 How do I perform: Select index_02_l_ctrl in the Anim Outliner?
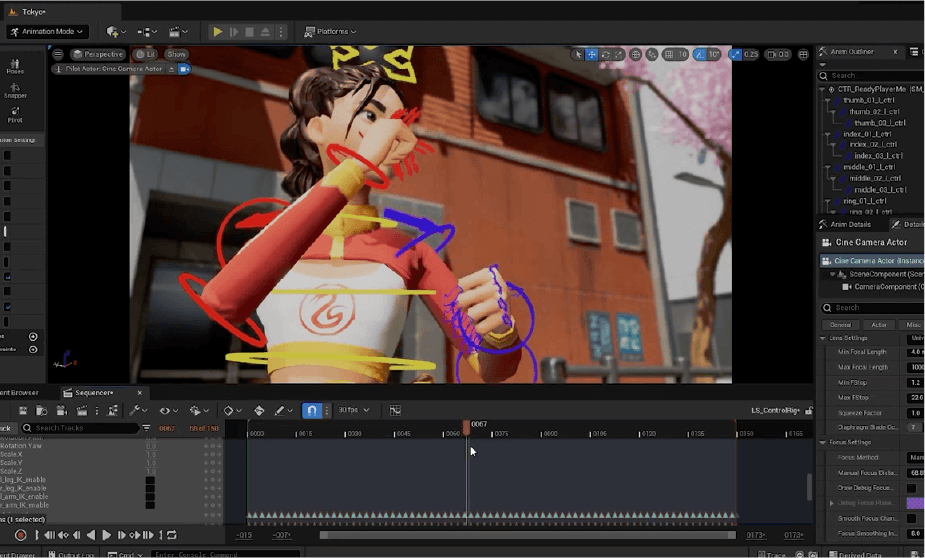[873, 145]
